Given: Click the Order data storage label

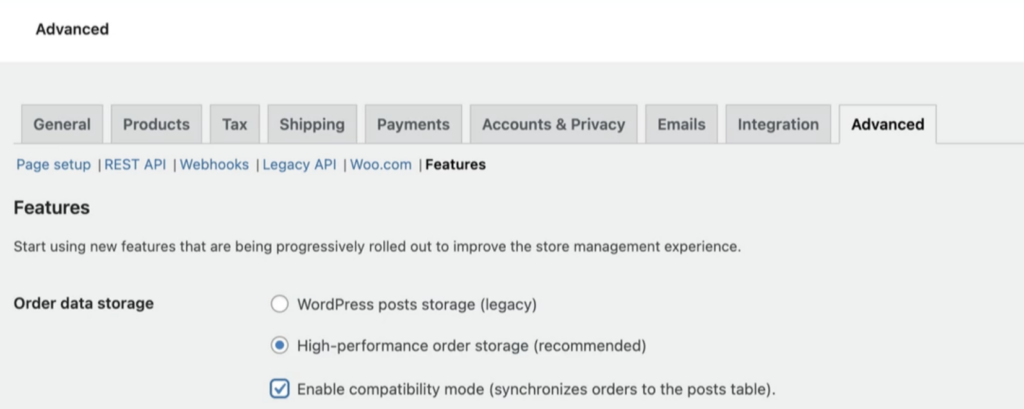Looking at the screenshot, I should (x=84, y=303).
